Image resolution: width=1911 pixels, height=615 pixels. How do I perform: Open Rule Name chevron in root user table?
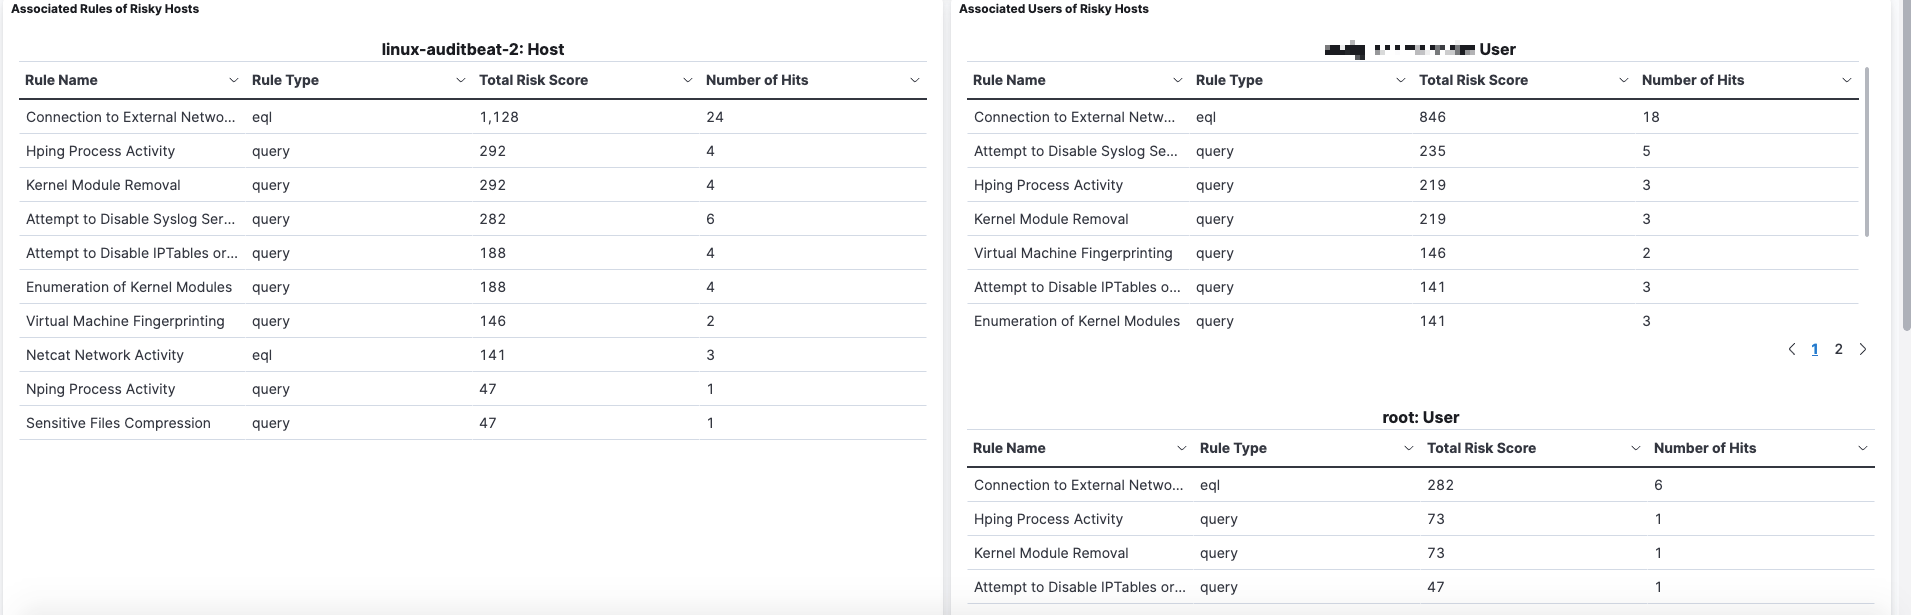[1181, 448]
